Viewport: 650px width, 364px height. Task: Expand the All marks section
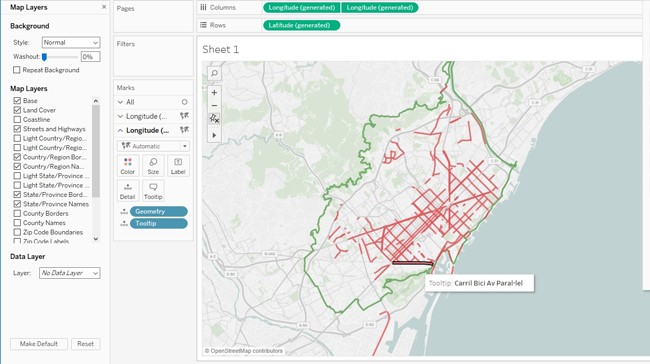point(120,102)
